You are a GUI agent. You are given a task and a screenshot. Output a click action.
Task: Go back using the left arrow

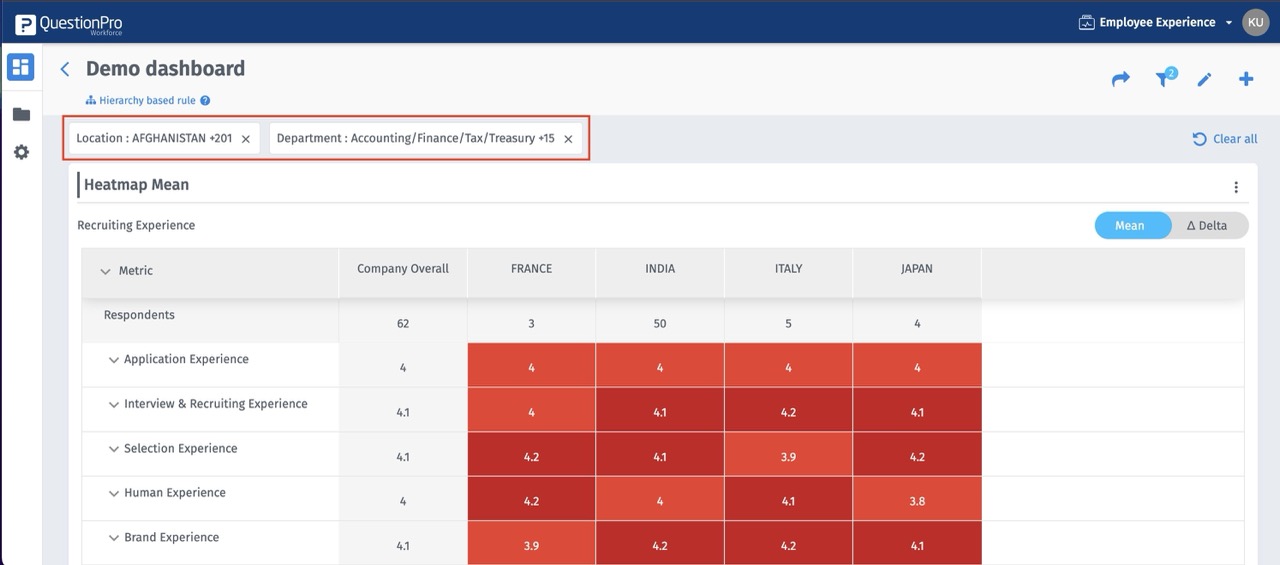click(65, 69)
